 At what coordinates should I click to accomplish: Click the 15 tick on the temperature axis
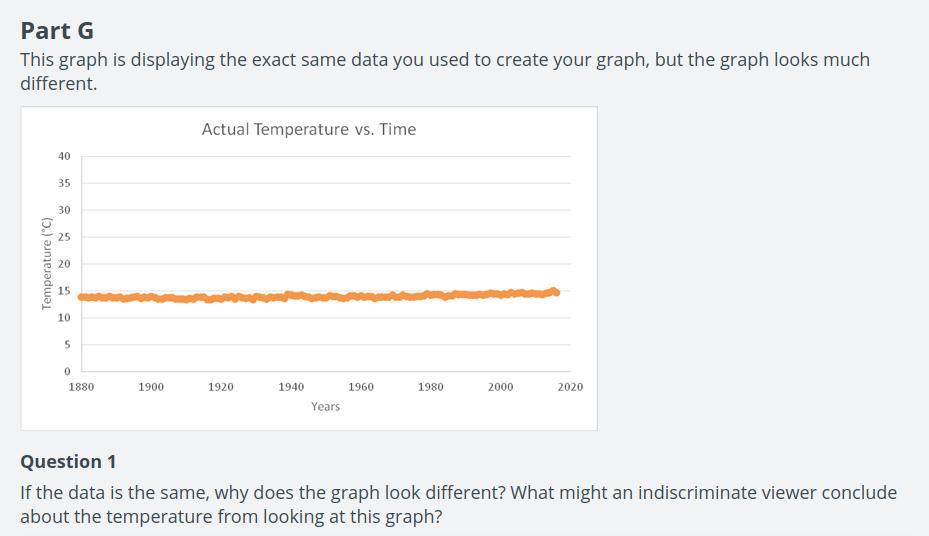64,291
